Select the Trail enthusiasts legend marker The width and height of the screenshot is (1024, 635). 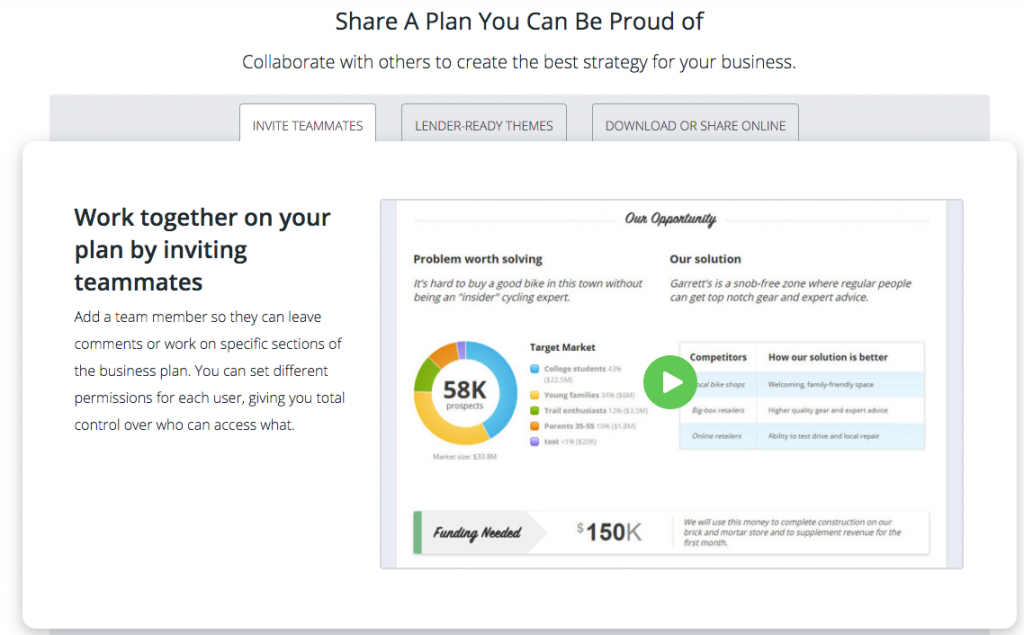535,409
